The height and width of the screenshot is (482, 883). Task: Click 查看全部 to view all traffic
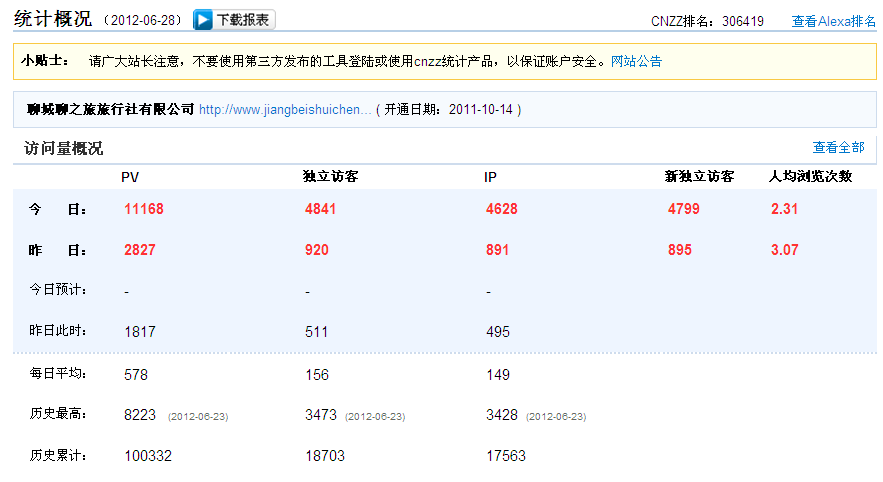(838, 147)
